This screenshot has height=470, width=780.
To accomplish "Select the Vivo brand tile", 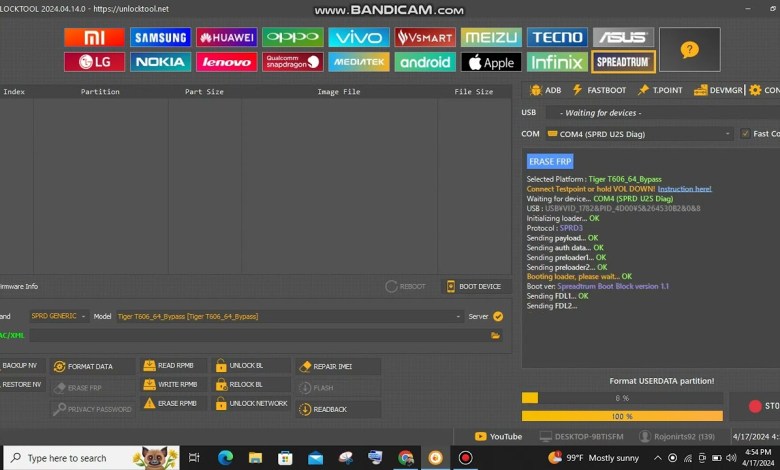I will [358, 37].
